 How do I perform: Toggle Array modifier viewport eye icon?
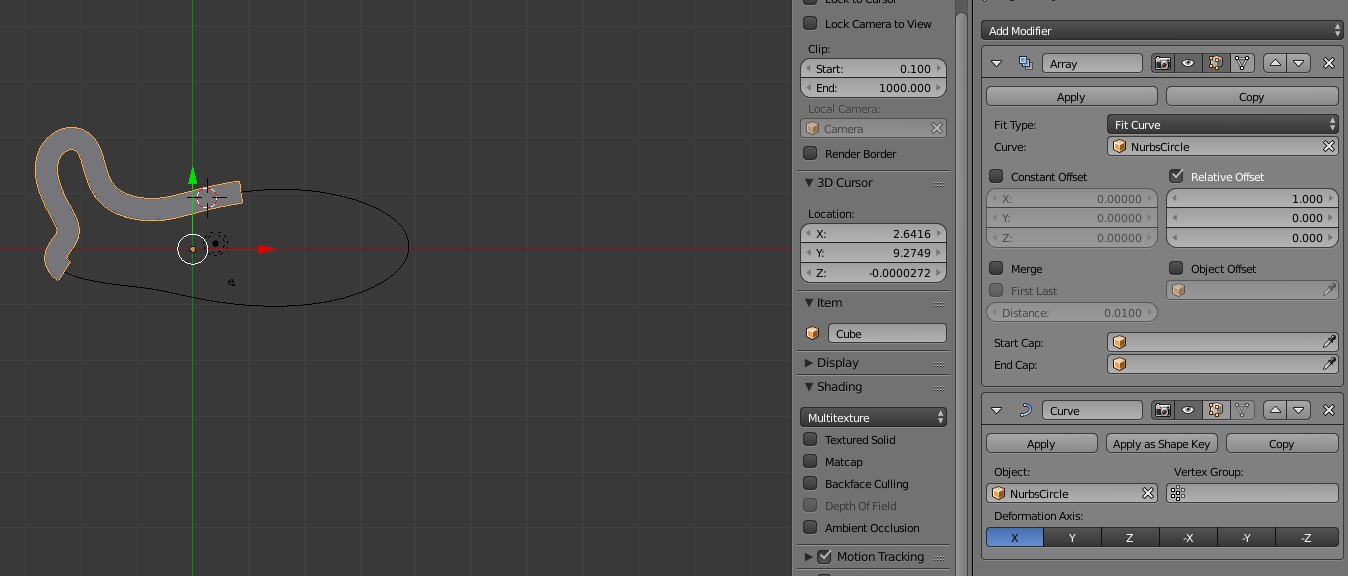[1188, 63]
